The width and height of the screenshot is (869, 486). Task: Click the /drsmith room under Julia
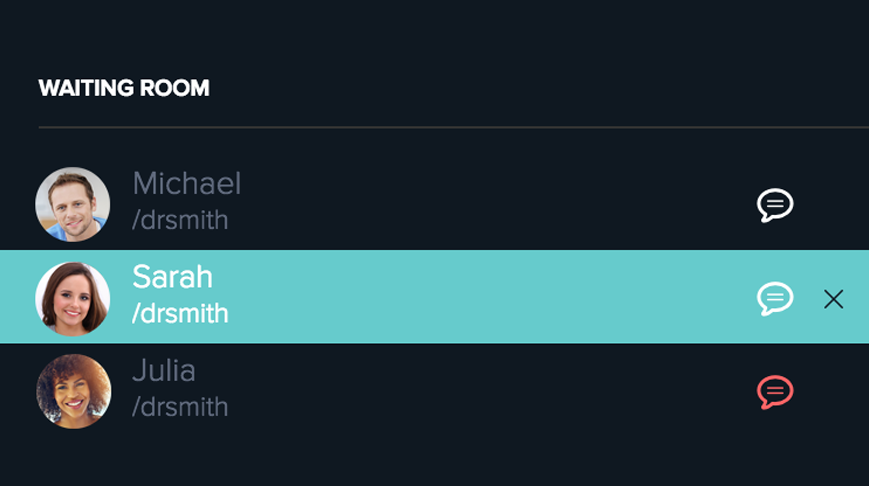pyautogui.click(x=180, y=407)
